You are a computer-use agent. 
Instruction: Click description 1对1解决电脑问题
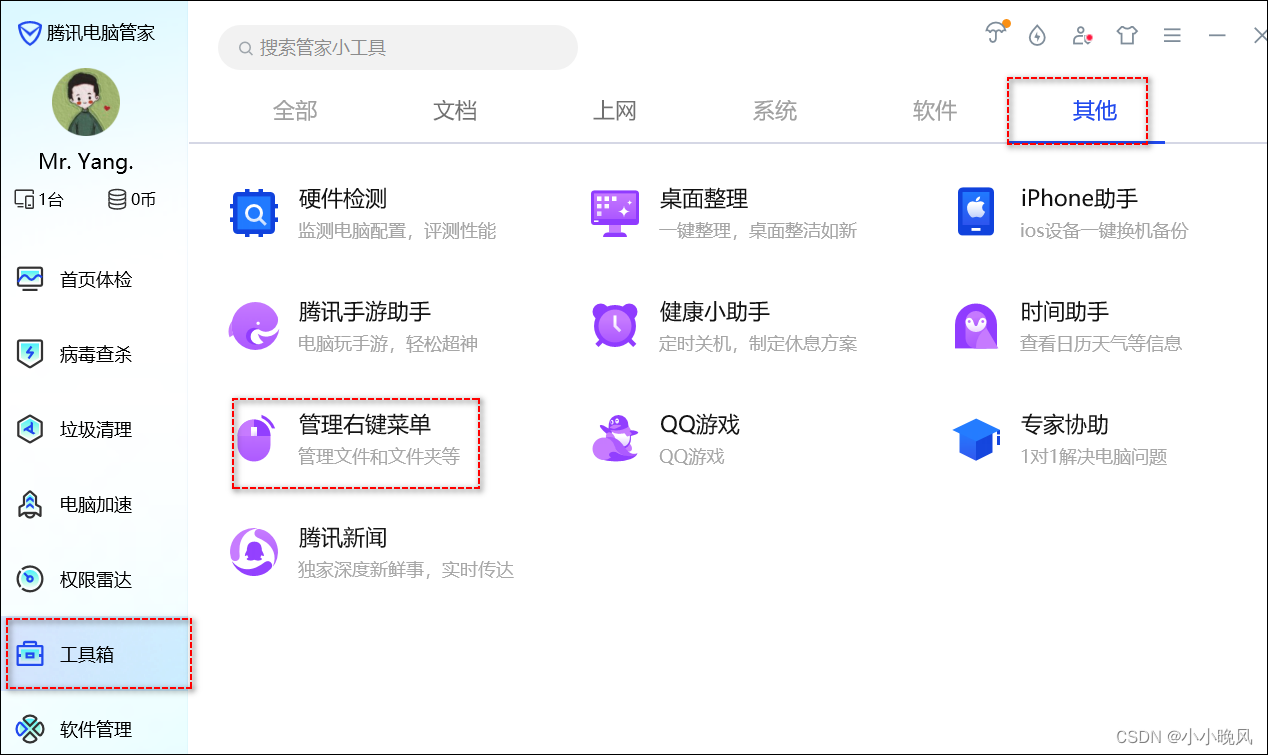[x=1094, y=457]
